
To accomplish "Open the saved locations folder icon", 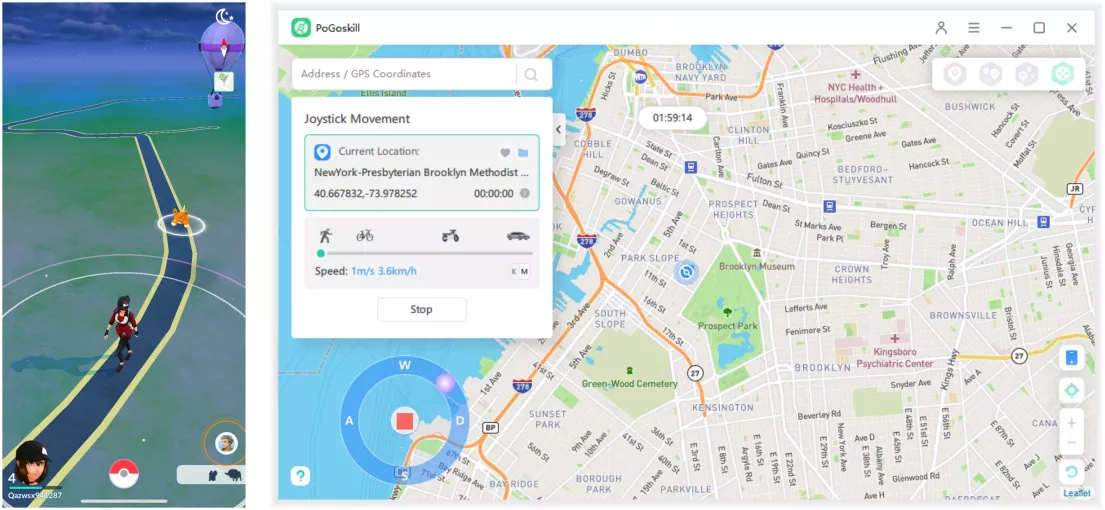I will coord(523,153).
